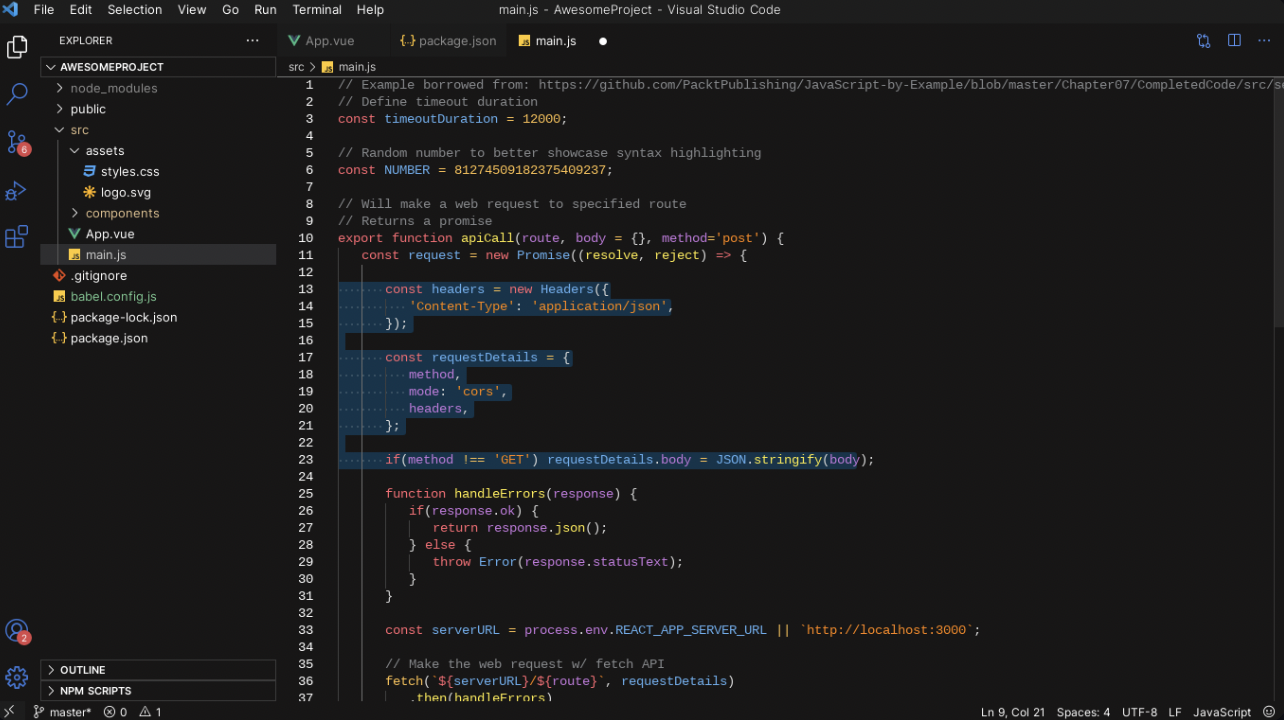Open logo.svg file
Image resolution: width=1284 pixels, height=720 pixels.
pyautogui.click(x=158, y=192)
